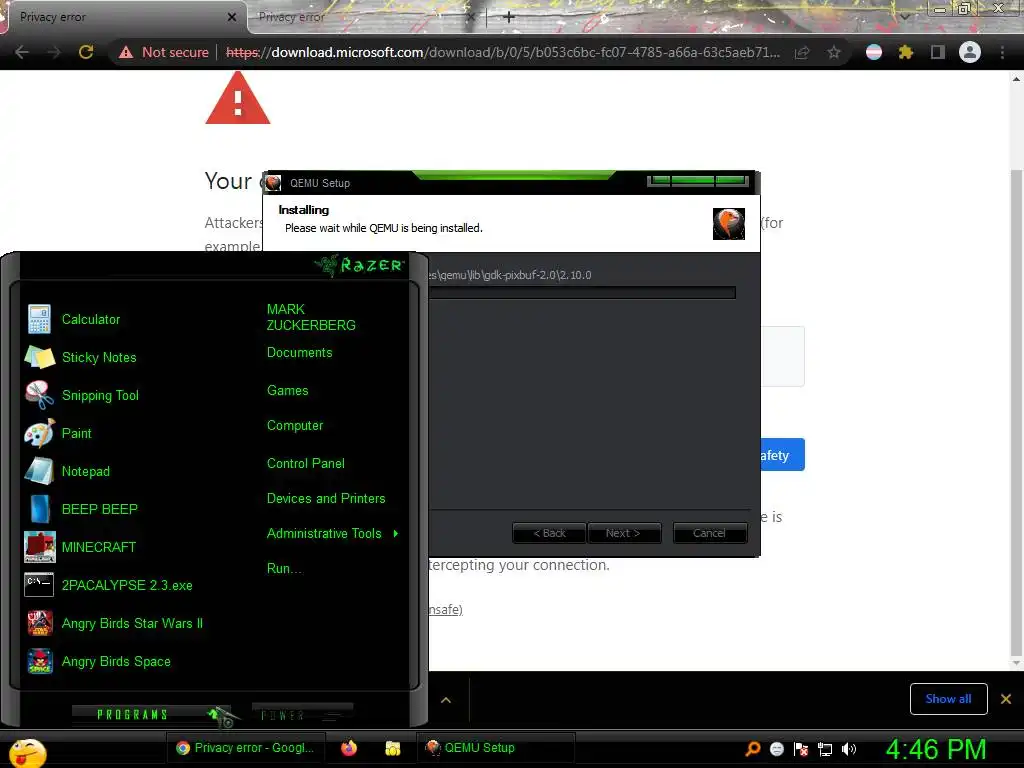Click the Razer logo in start menu
This screenshot has width=1024, height=768.
tap(359, 265)
